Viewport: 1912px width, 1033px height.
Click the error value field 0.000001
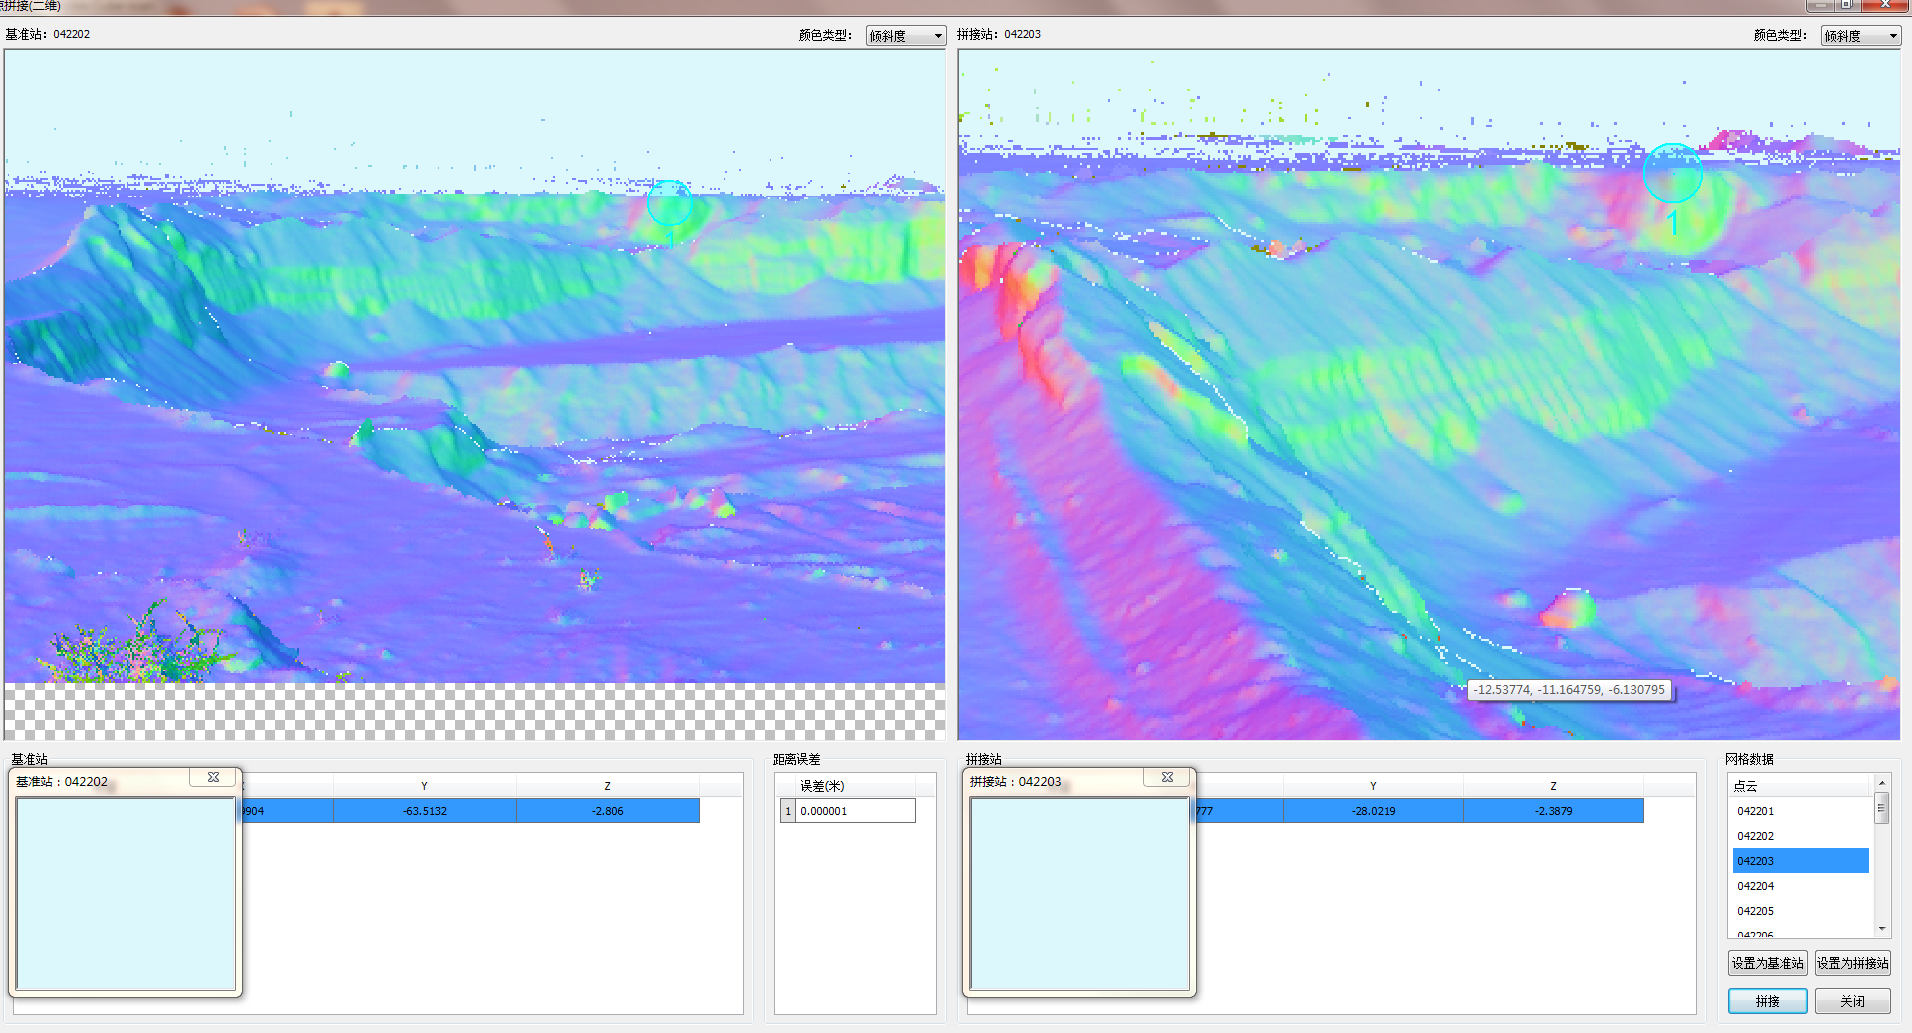click(x=854, y=811)
